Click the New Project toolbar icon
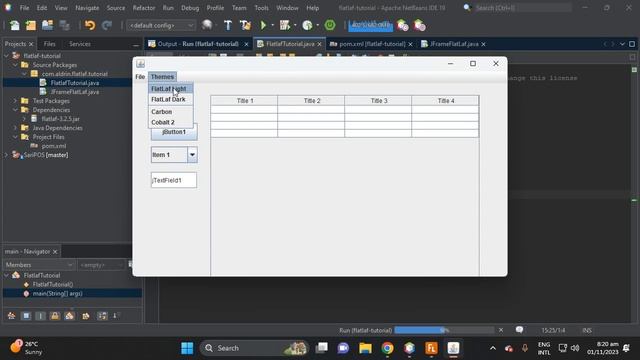Viewport: 640px width, 360px height. coord(31,26)
